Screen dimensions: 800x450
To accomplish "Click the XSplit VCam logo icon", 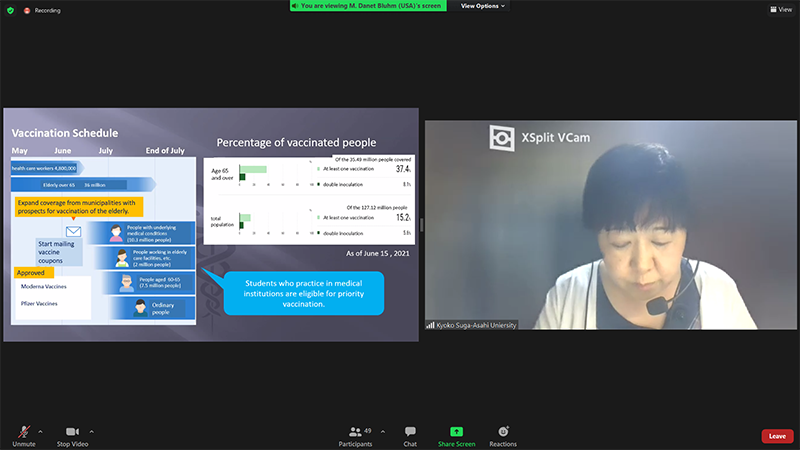I will click(502, 137).
